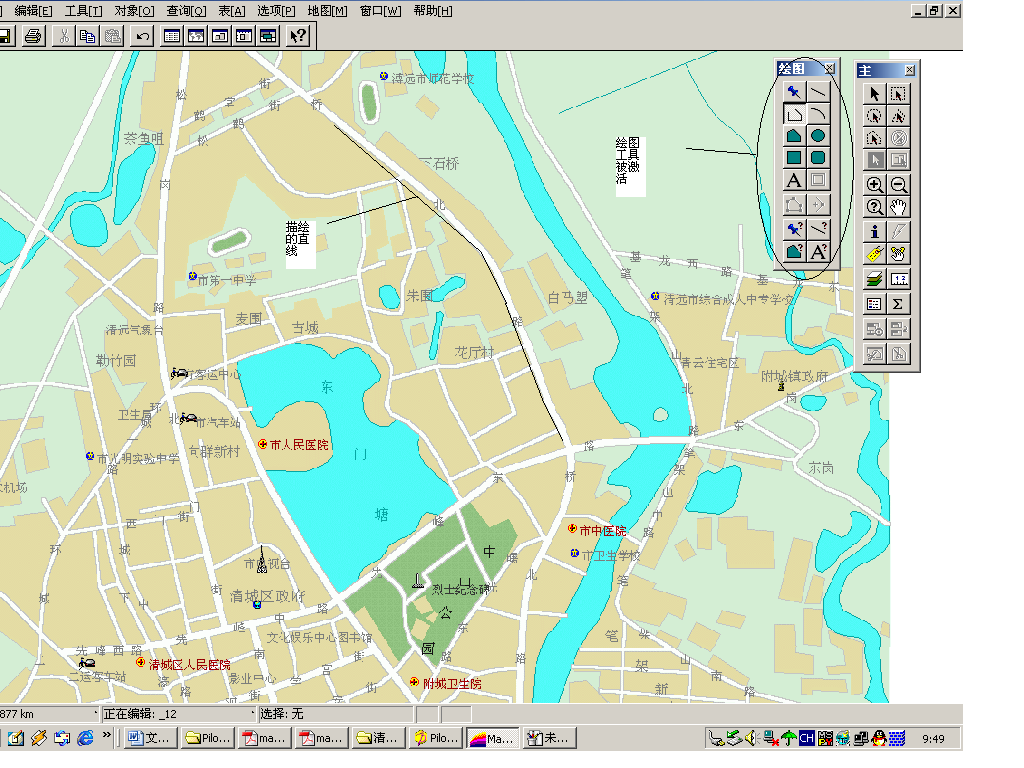Screen dimensions: 1024x768
Task: Click the Zoom-in magnifier tool
Action: coord(875,185)
